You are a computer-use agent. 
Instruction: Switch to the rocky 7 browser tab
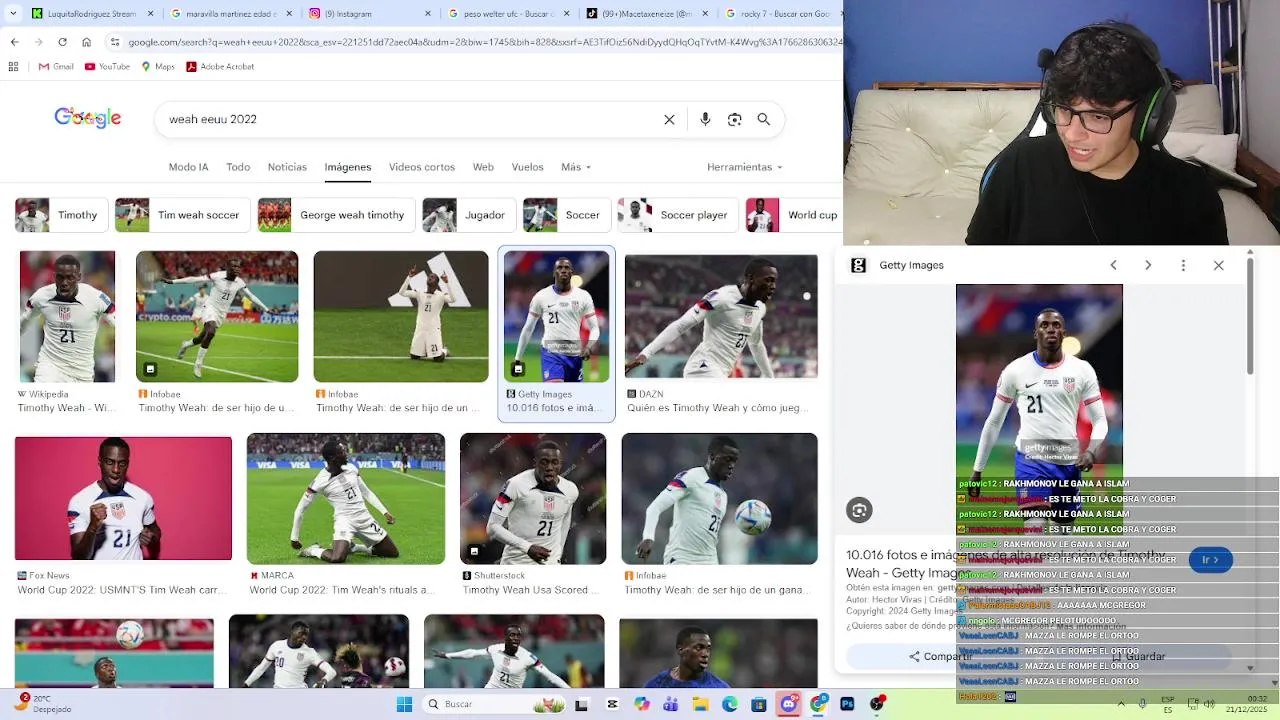click(x=780, y=14)
